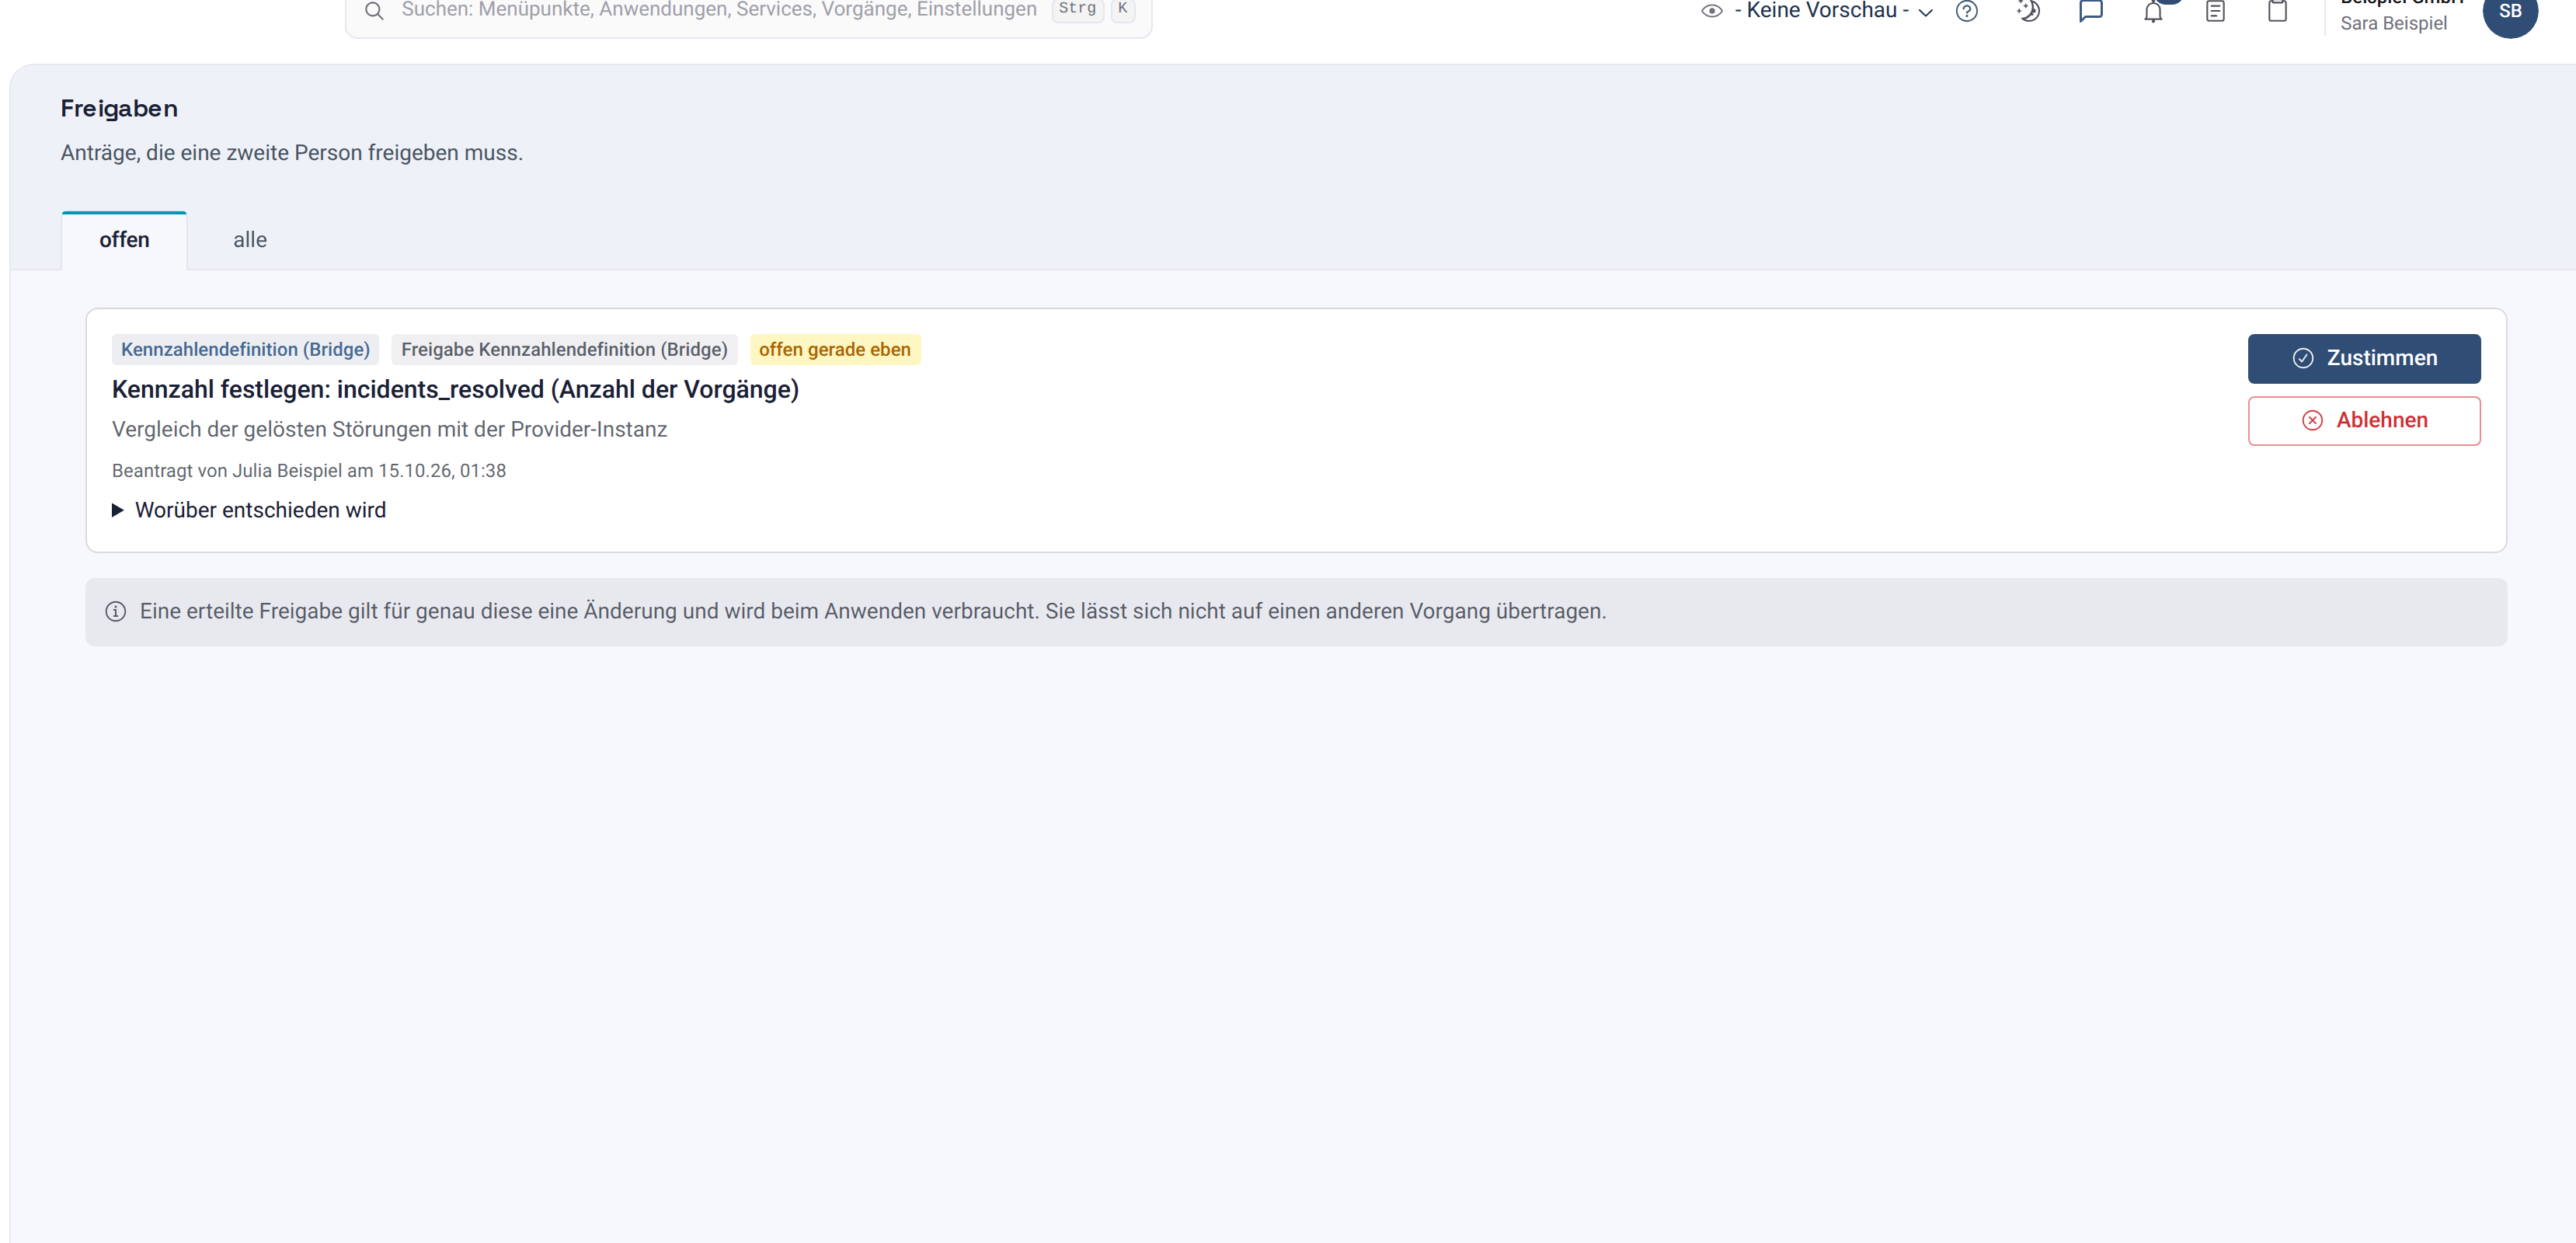Click the Eine erteilte Freigabe notice text
The width and height of the screenshot is (2576, 1243).
[x=873, y=611]
